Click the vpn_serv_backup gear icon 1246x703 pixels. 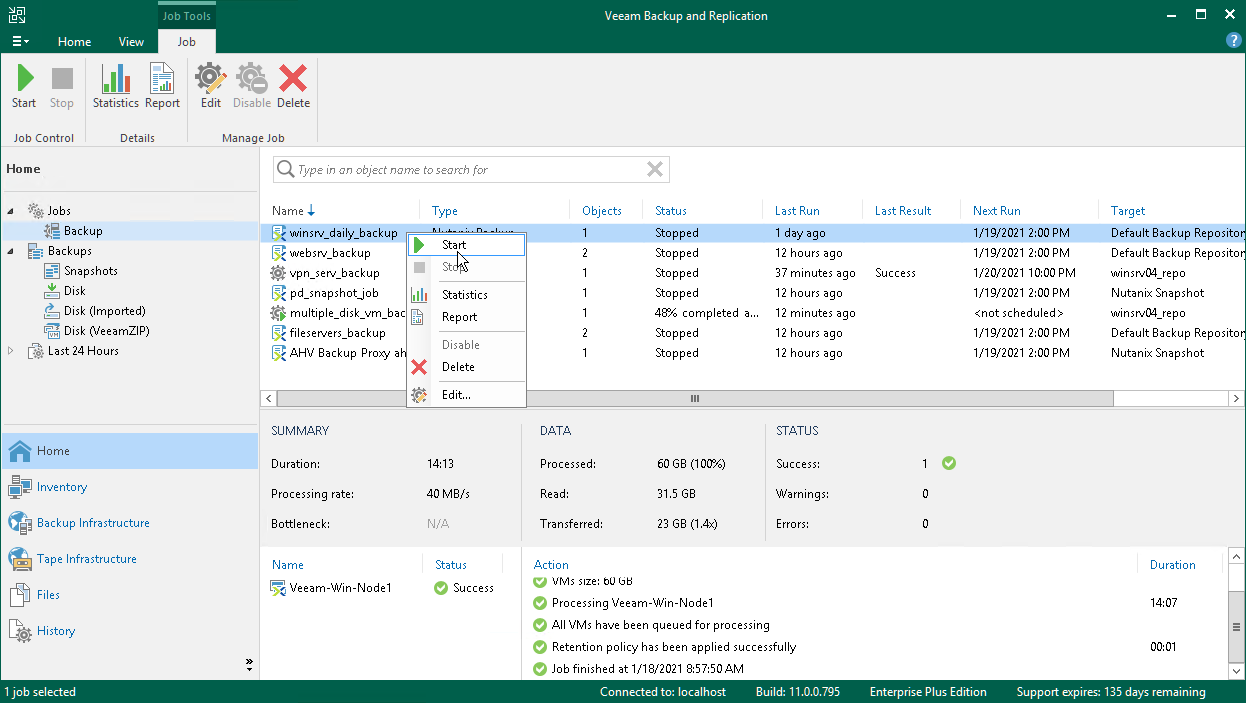[279, 273]
